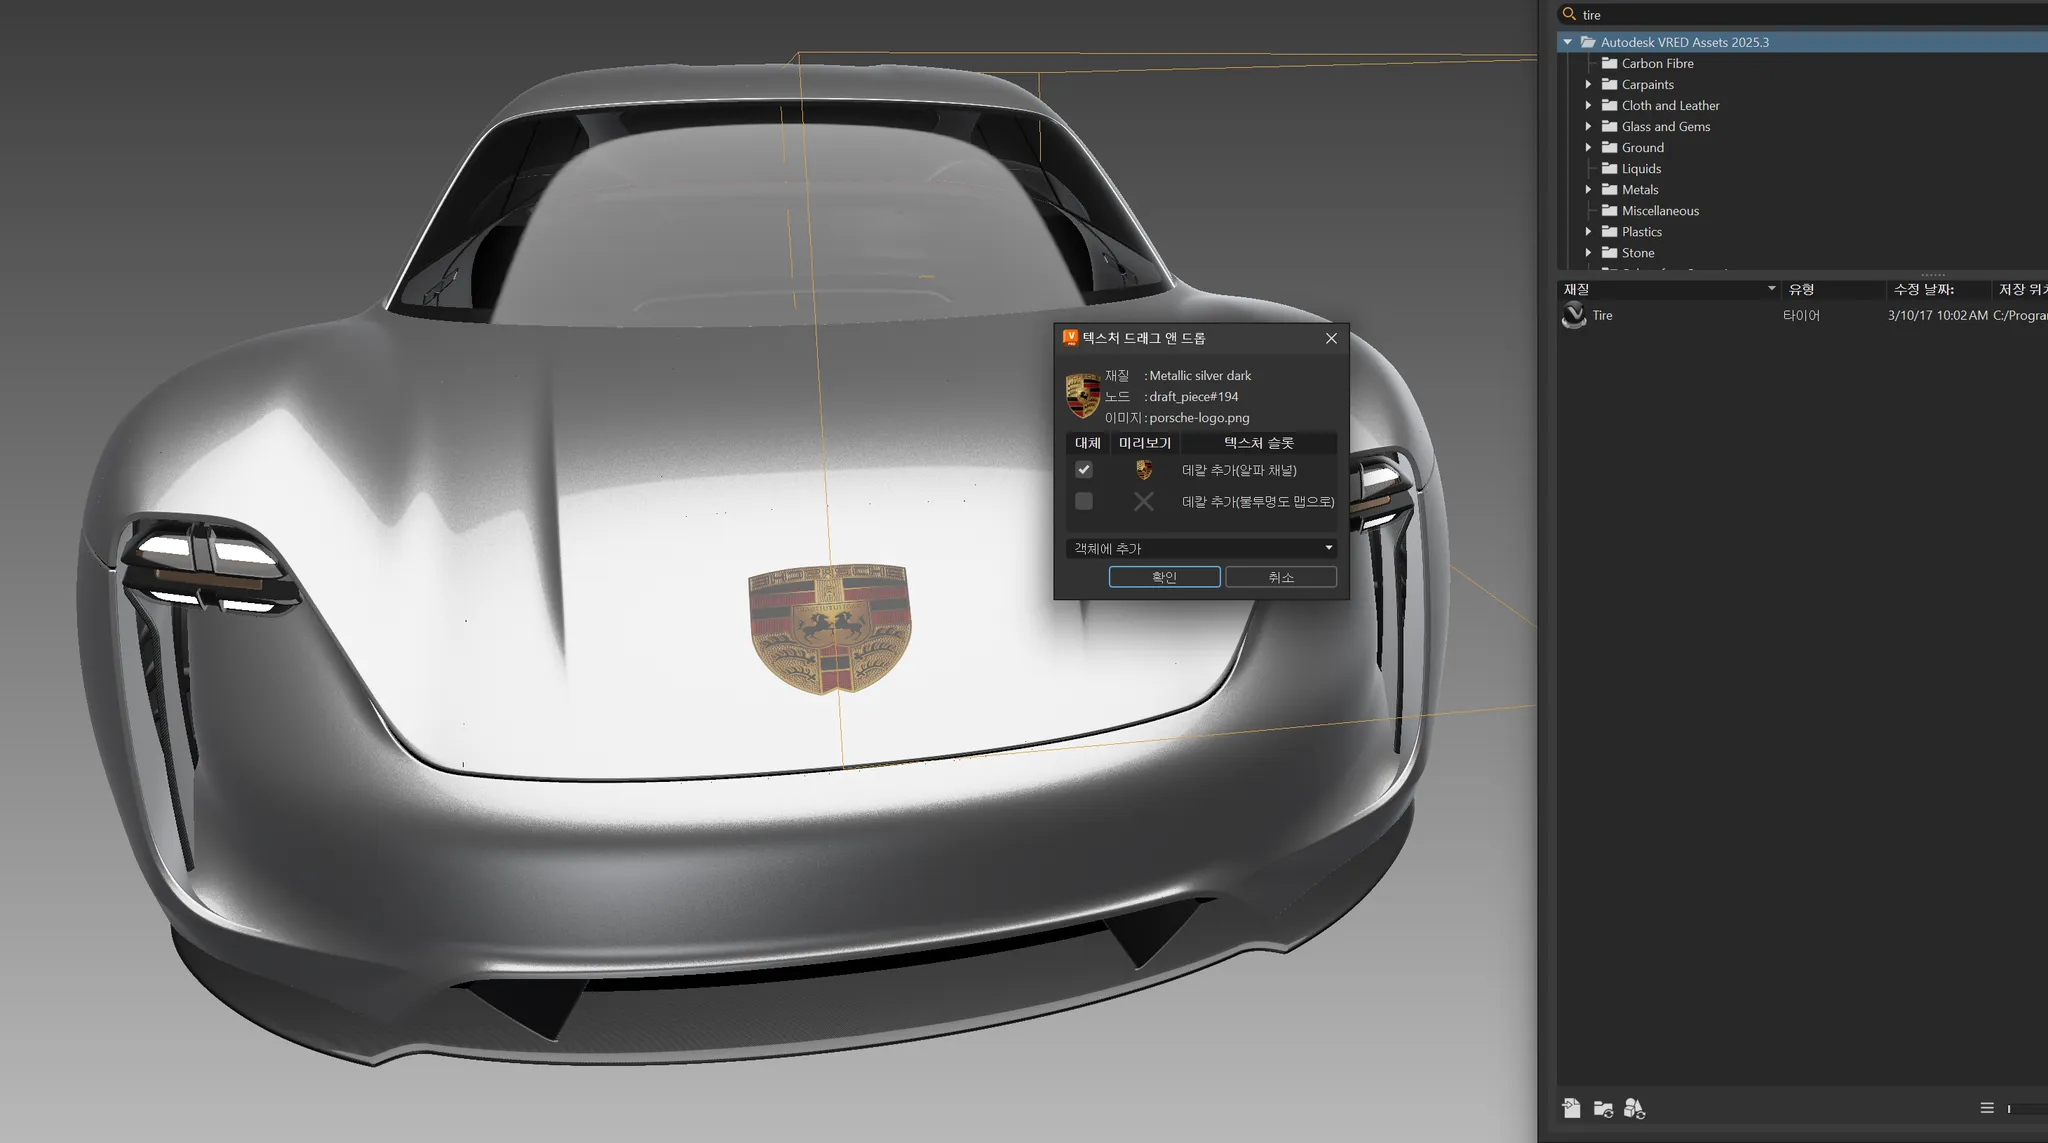Expand the Metals folder
This screenshot has height=1143, width=2048.
pyautogui.click(x=1588, y=190)
